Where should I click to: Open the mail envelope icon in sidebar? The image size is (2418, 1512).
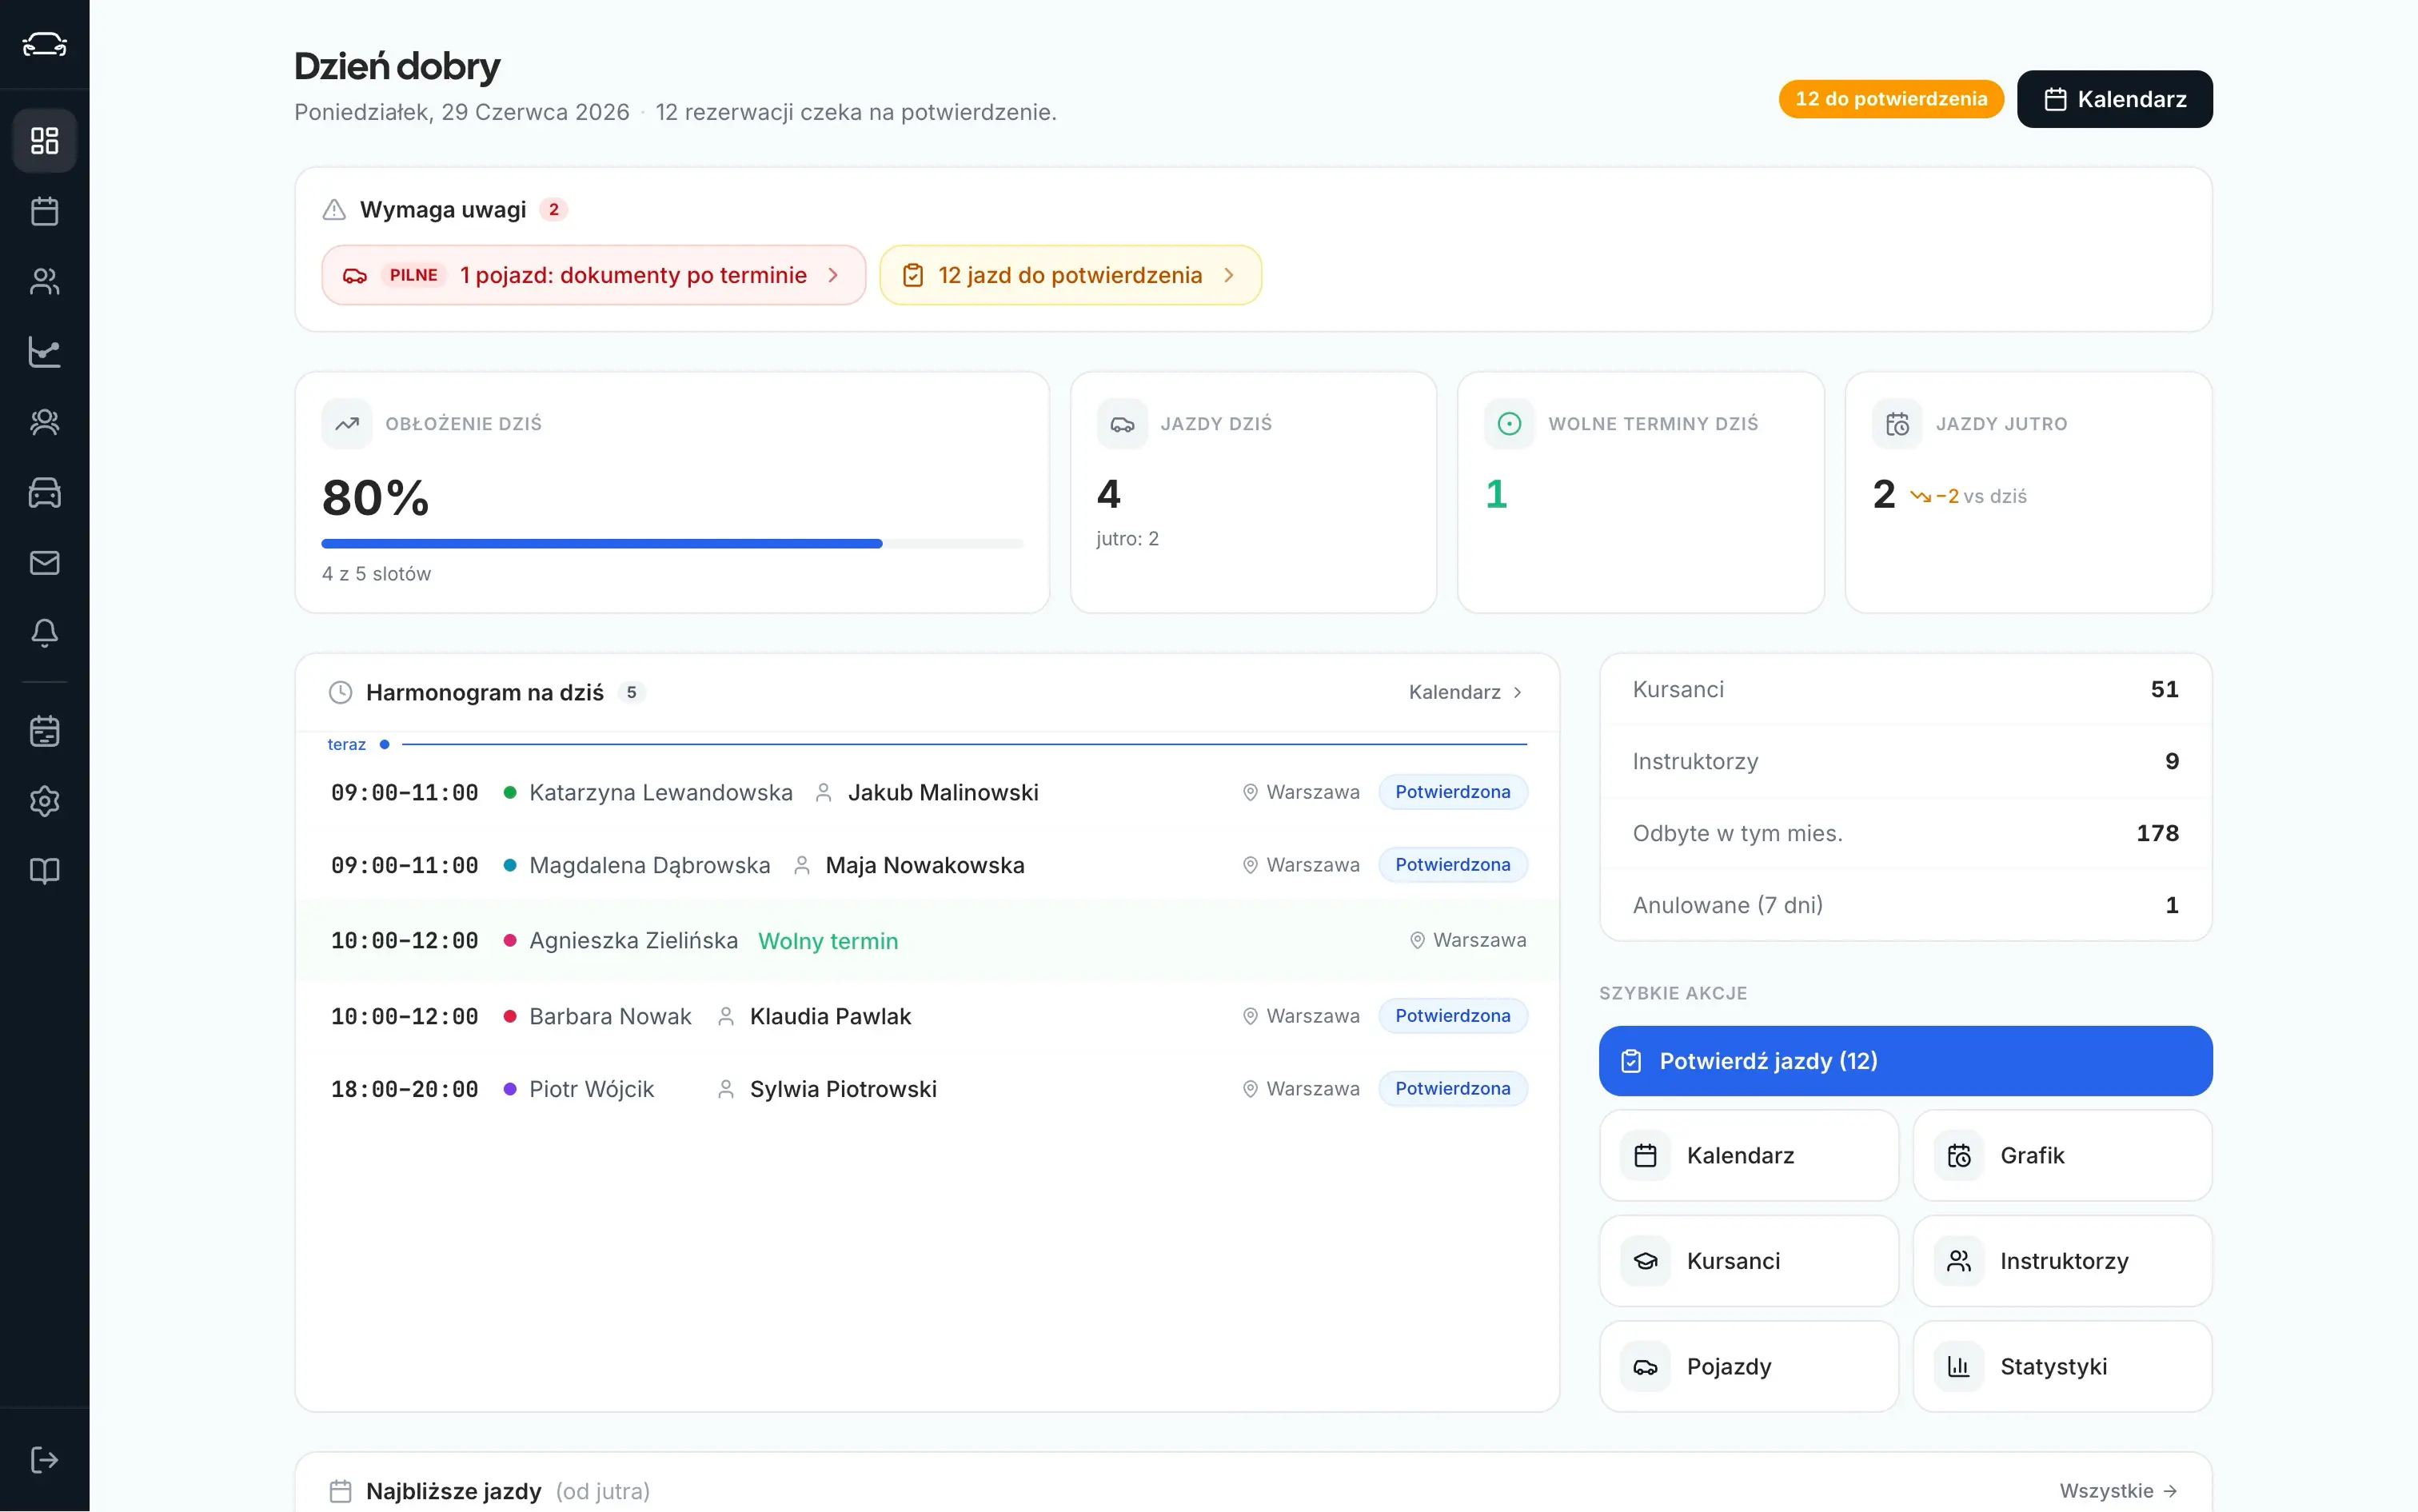[x=44, y=562]
